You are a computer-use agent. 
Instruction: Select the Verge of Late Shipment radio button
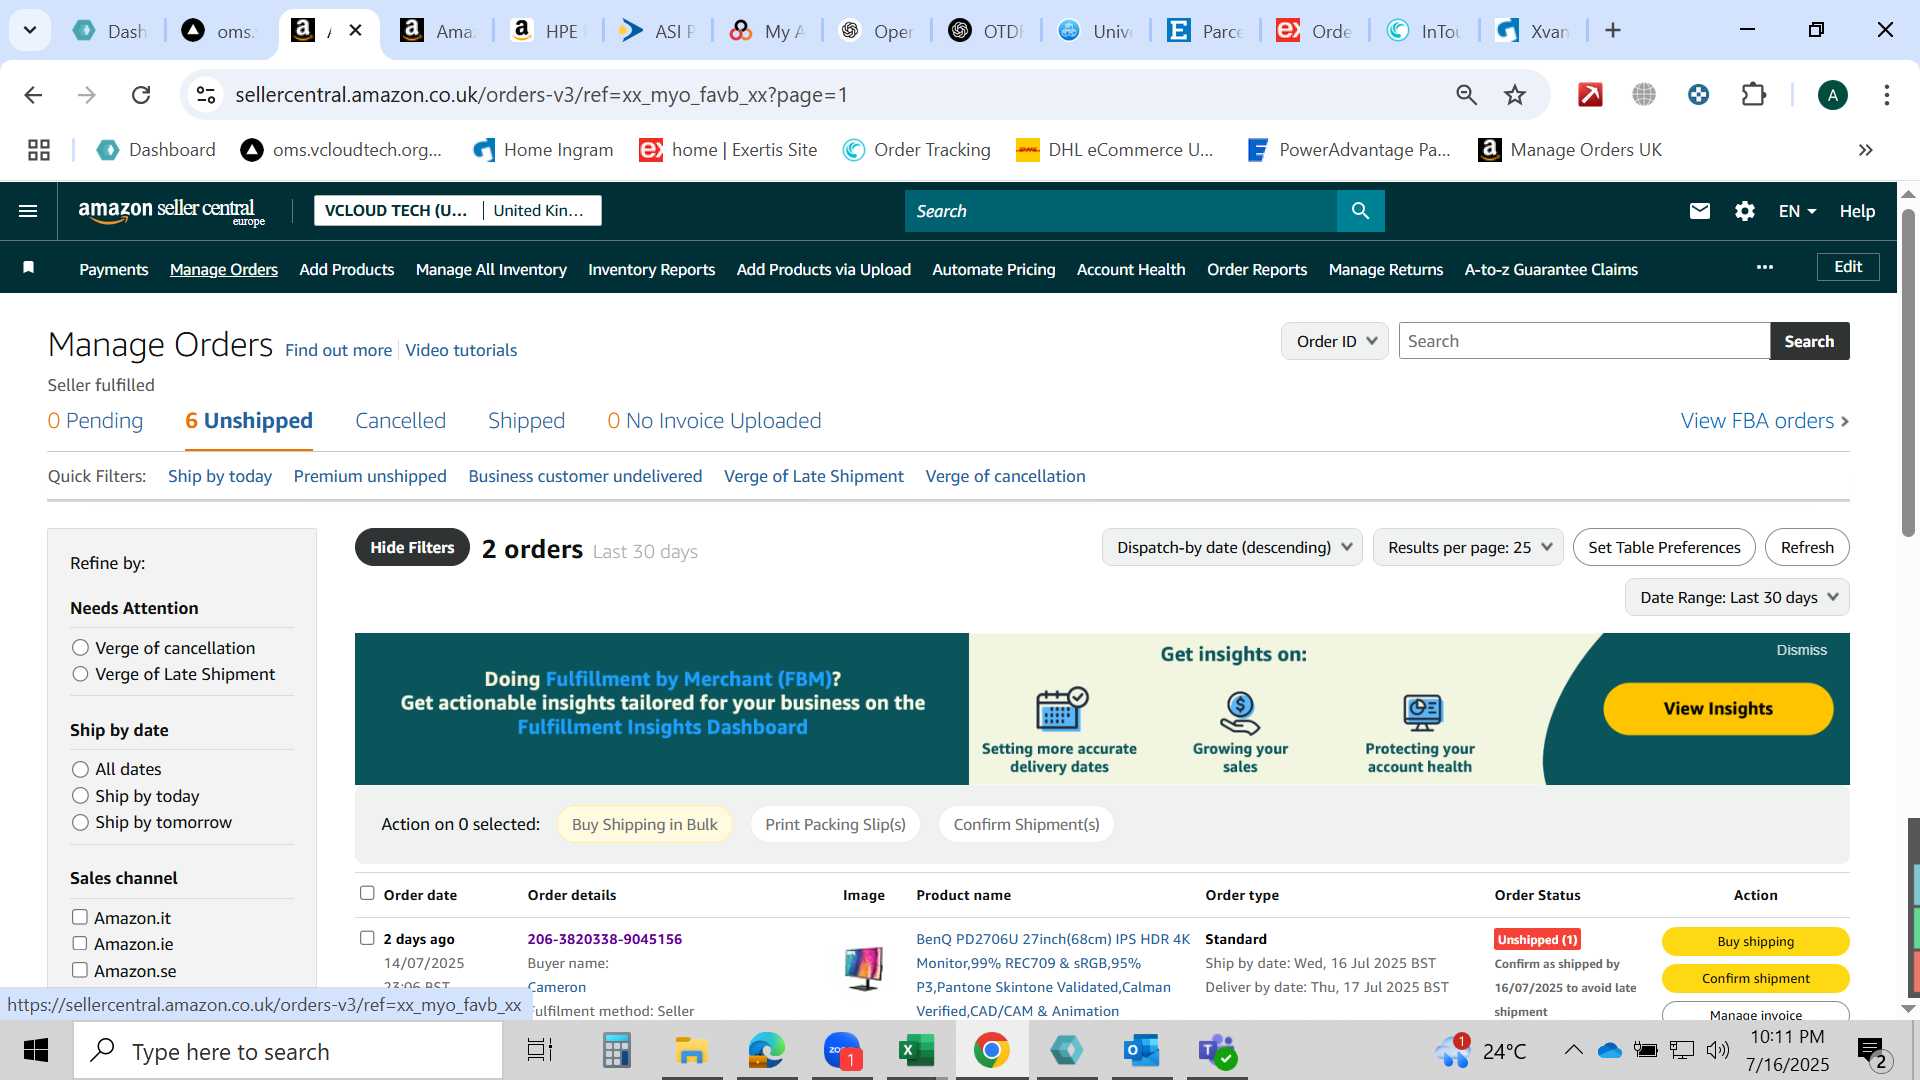click(81, 674)
